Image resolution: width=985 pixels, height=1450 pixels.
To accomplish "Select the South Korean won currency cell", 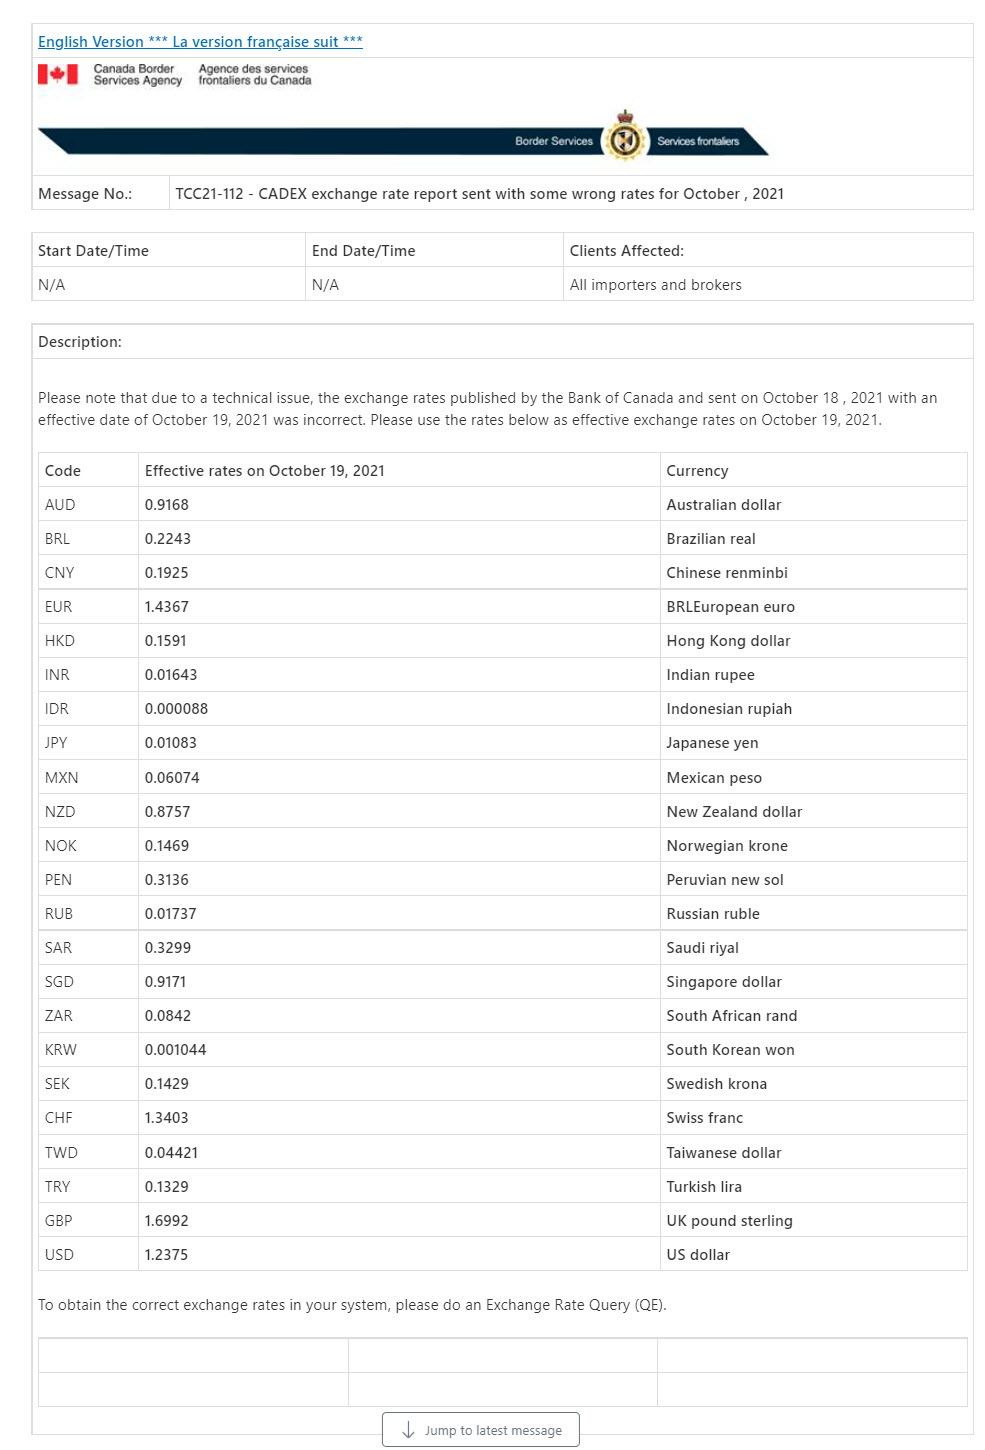I will (x=813, y=1050).
